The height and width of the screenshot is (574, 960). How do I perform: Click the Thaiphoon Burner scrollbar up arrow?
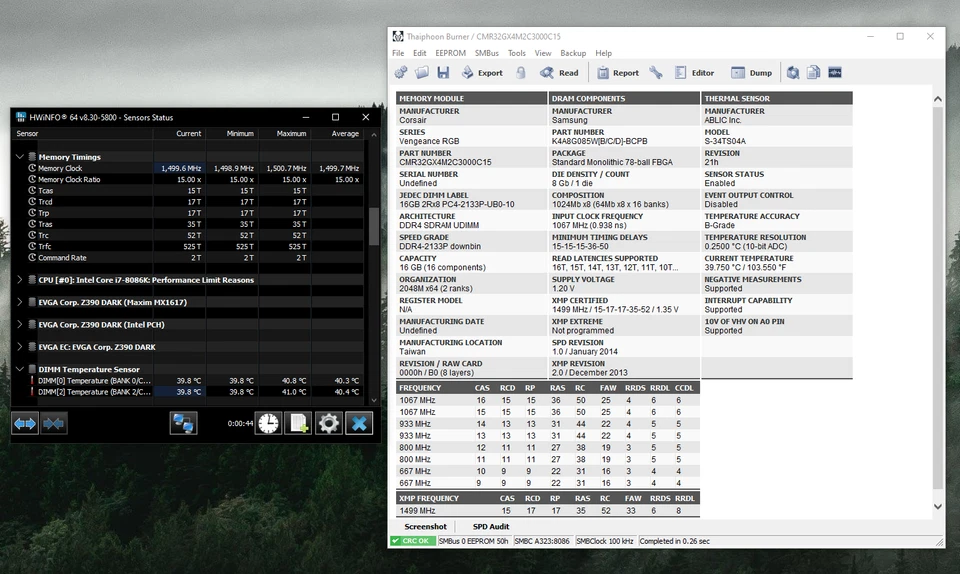pyautogui.click(x=937, y=99)
